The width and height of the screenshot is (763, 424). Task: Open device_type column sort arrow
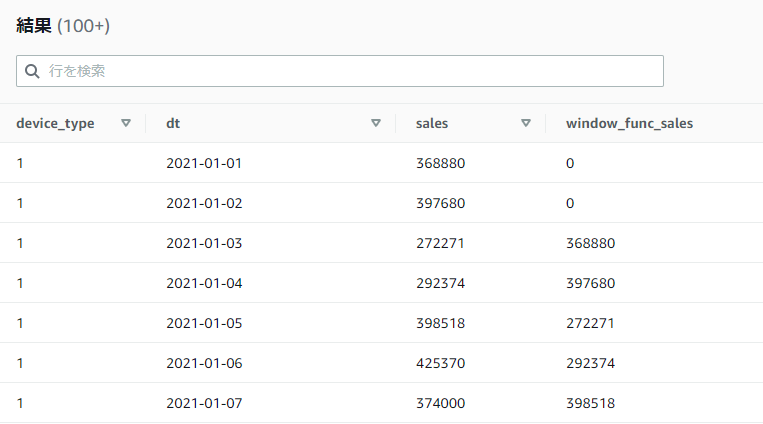click(x=126, y=123)
